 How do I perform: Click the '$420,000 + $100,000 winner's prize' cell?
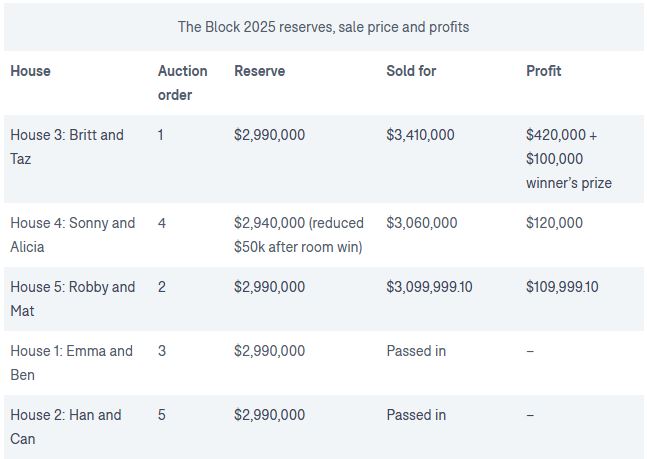tap(568, 159)
